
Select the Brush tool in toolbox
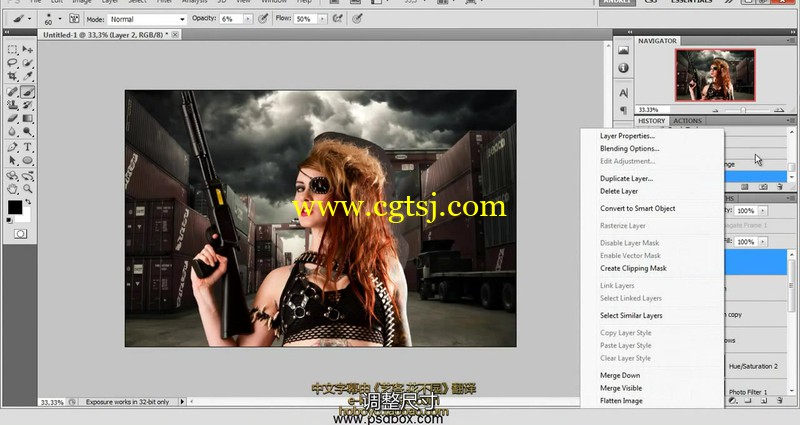[28, 92]
